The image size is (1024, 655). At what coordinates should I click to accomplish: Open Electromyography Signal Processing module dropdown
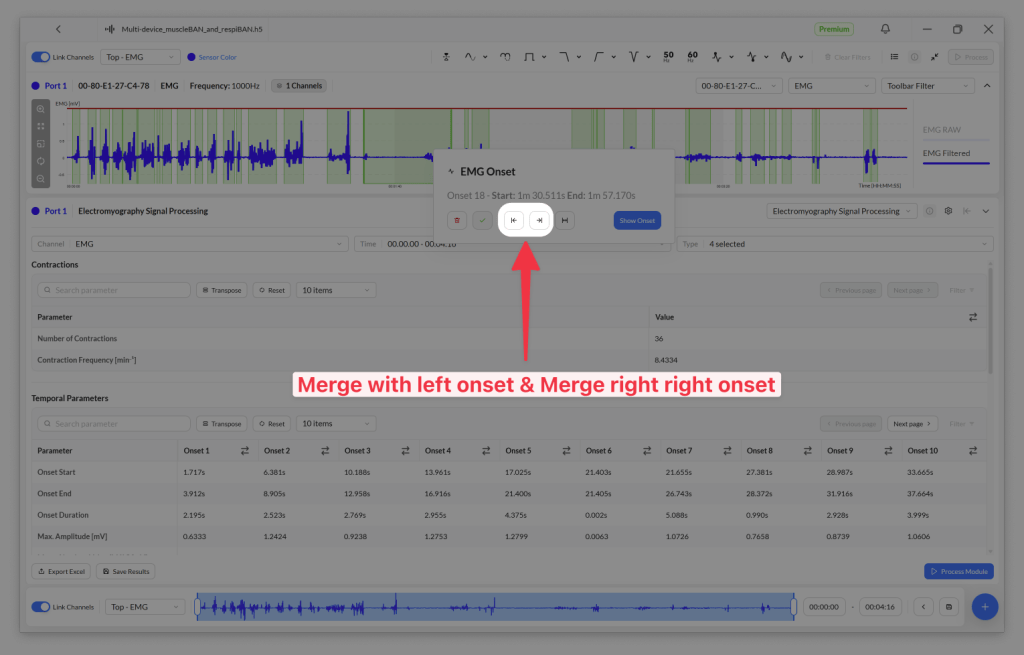pos(841,211)
